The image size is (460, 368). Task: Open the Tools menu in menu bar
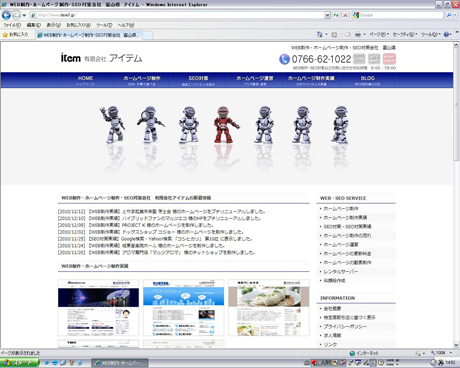104,25
